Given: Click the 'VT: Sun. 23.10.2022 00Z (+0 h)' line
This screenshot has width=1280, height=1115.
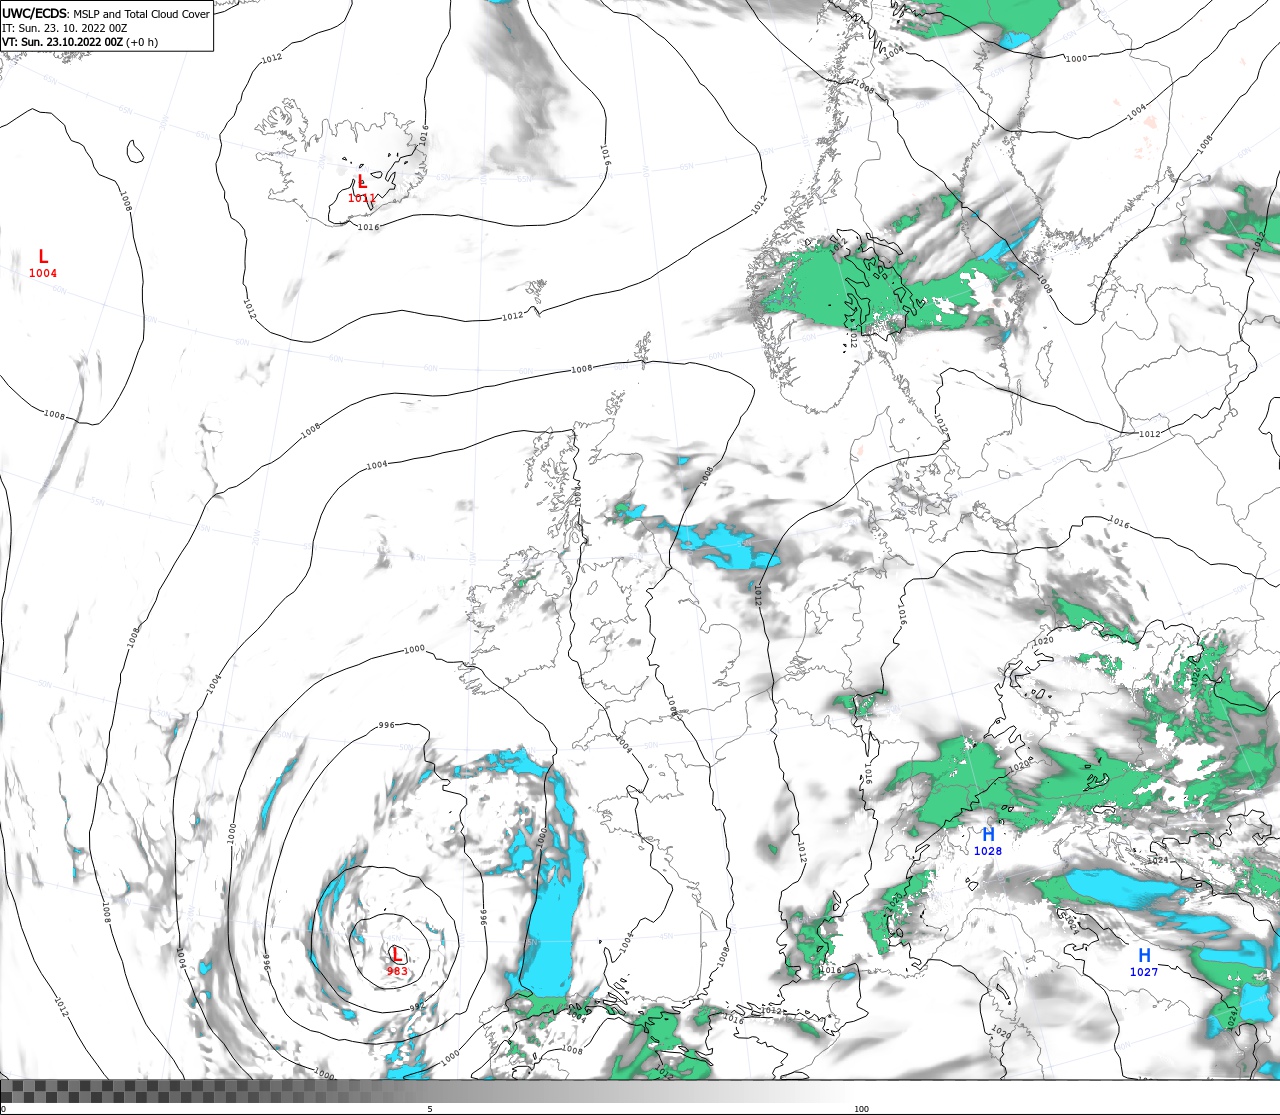Looking at the screenshot, I should [x=80, y=42].
